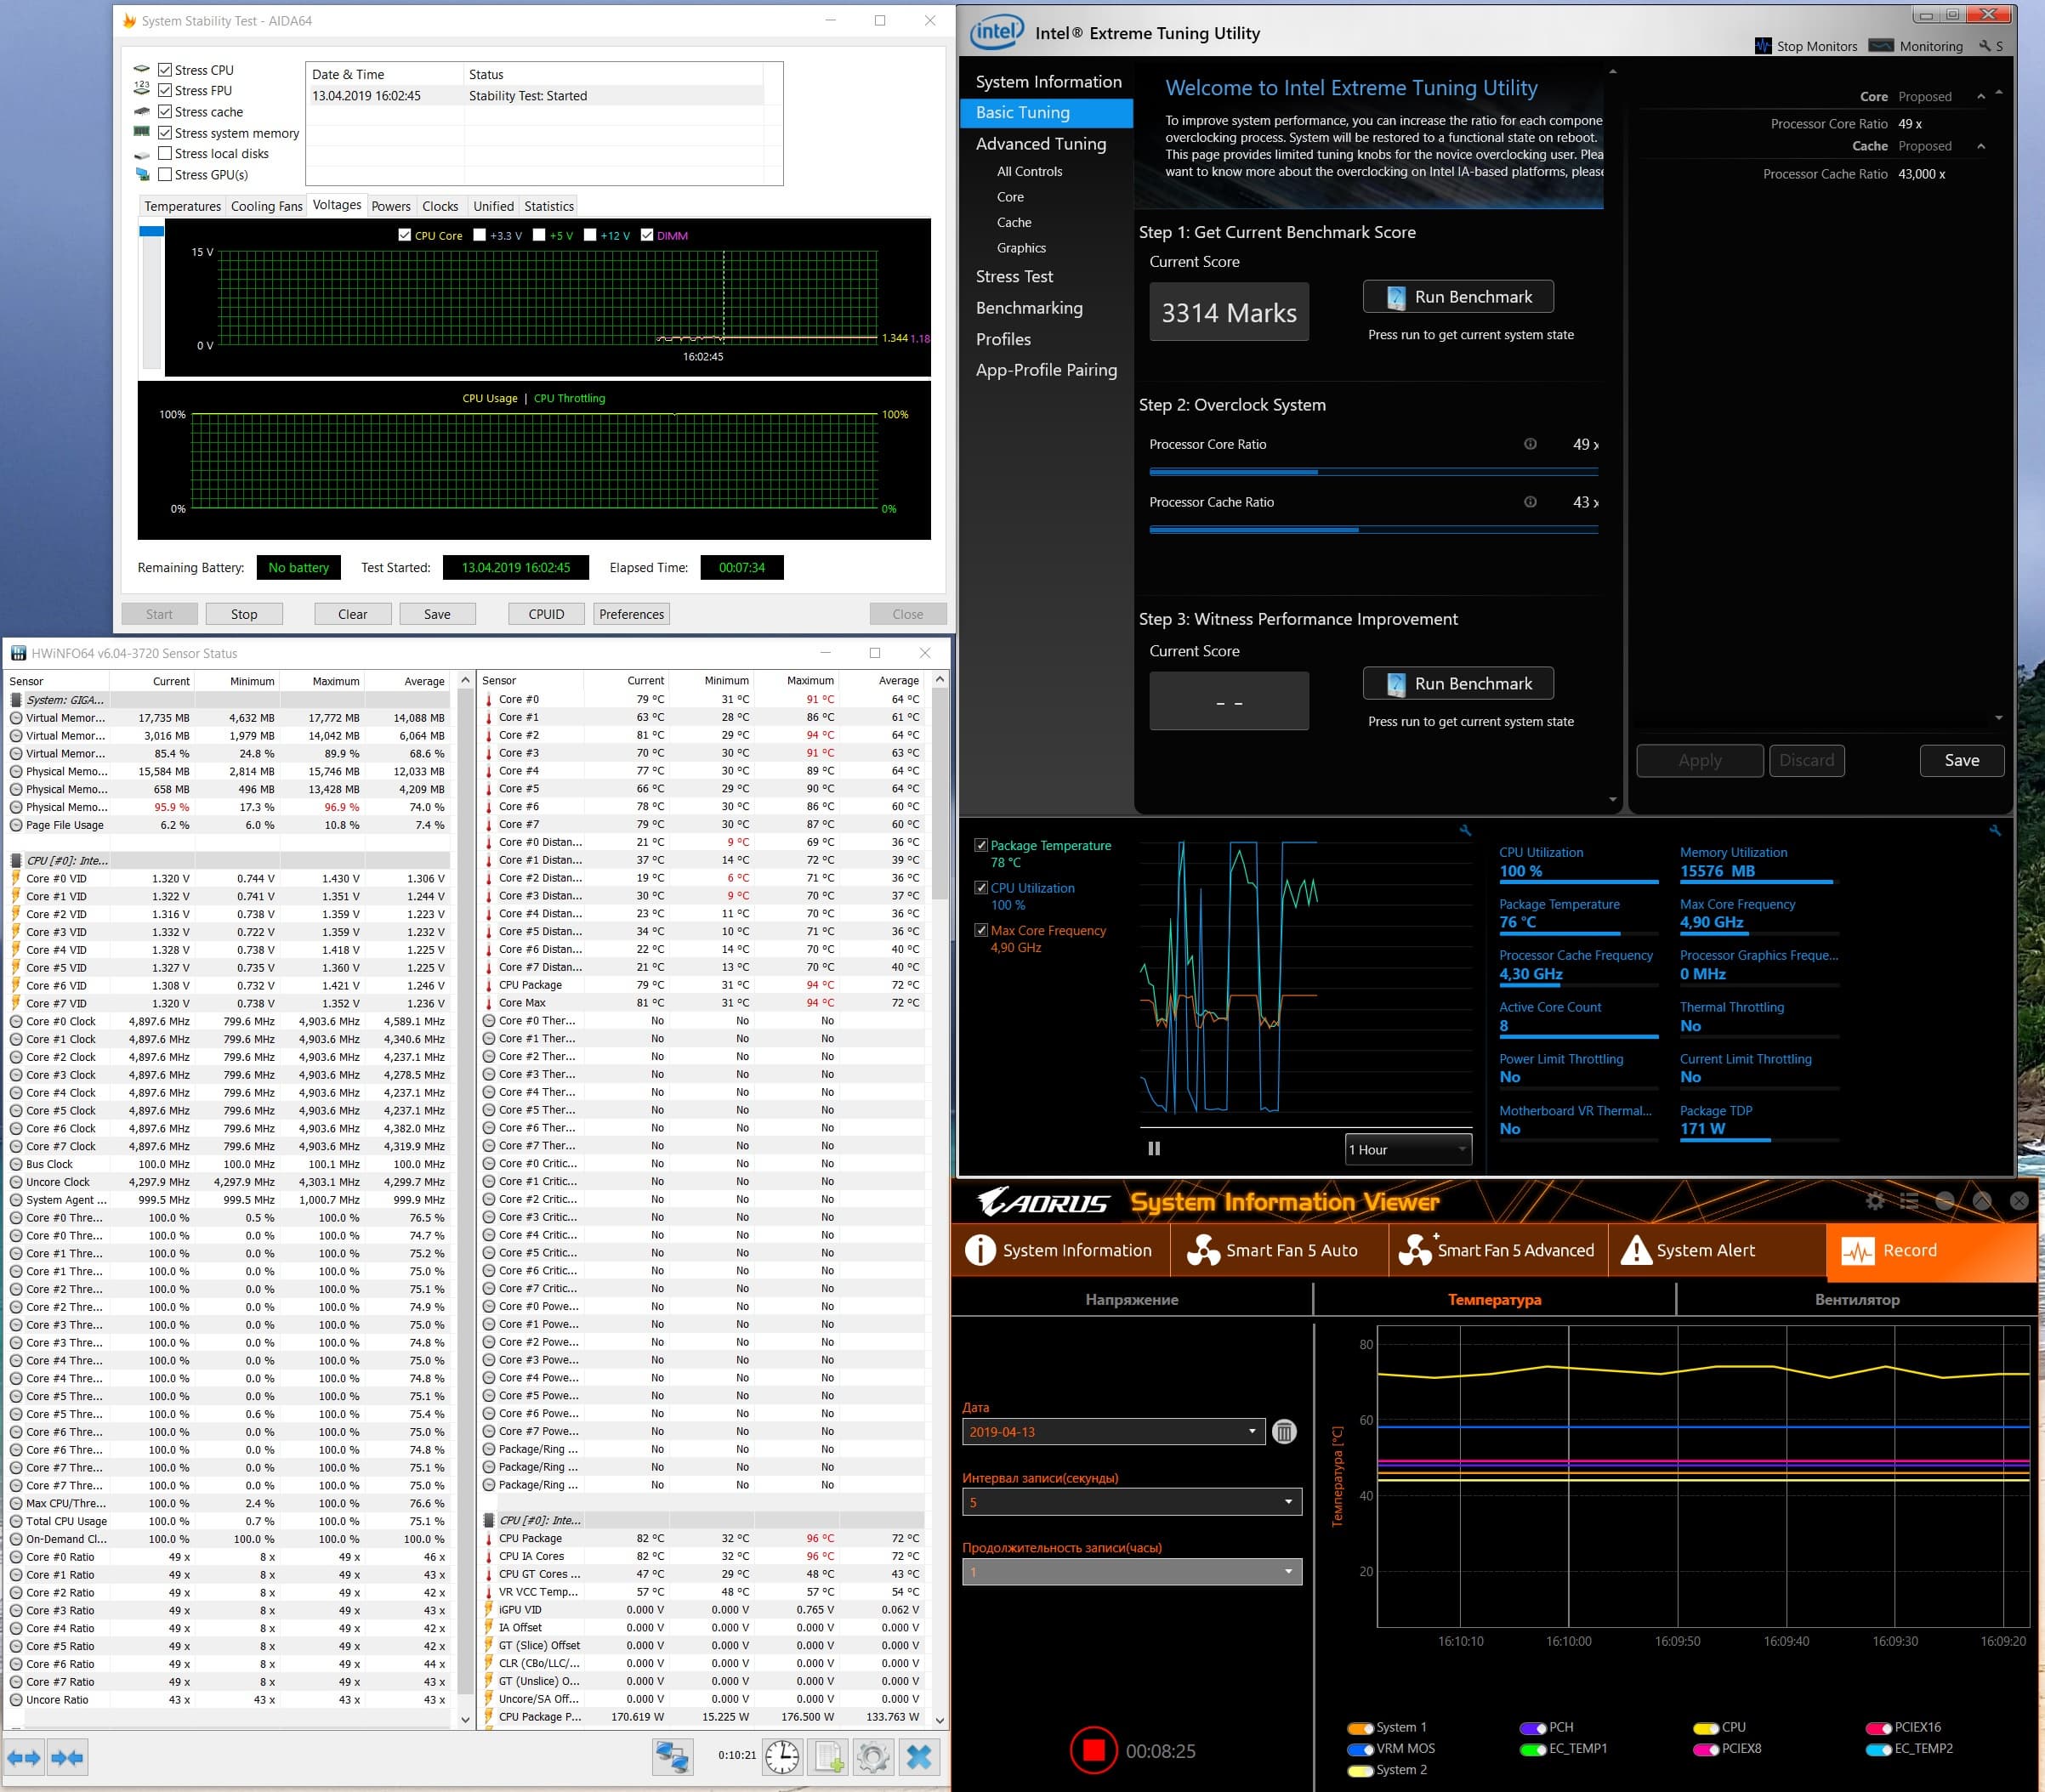Click wrench icon above monitor graph
The height and width of the screenshot is (1792, 2045).
[1465, 830]
